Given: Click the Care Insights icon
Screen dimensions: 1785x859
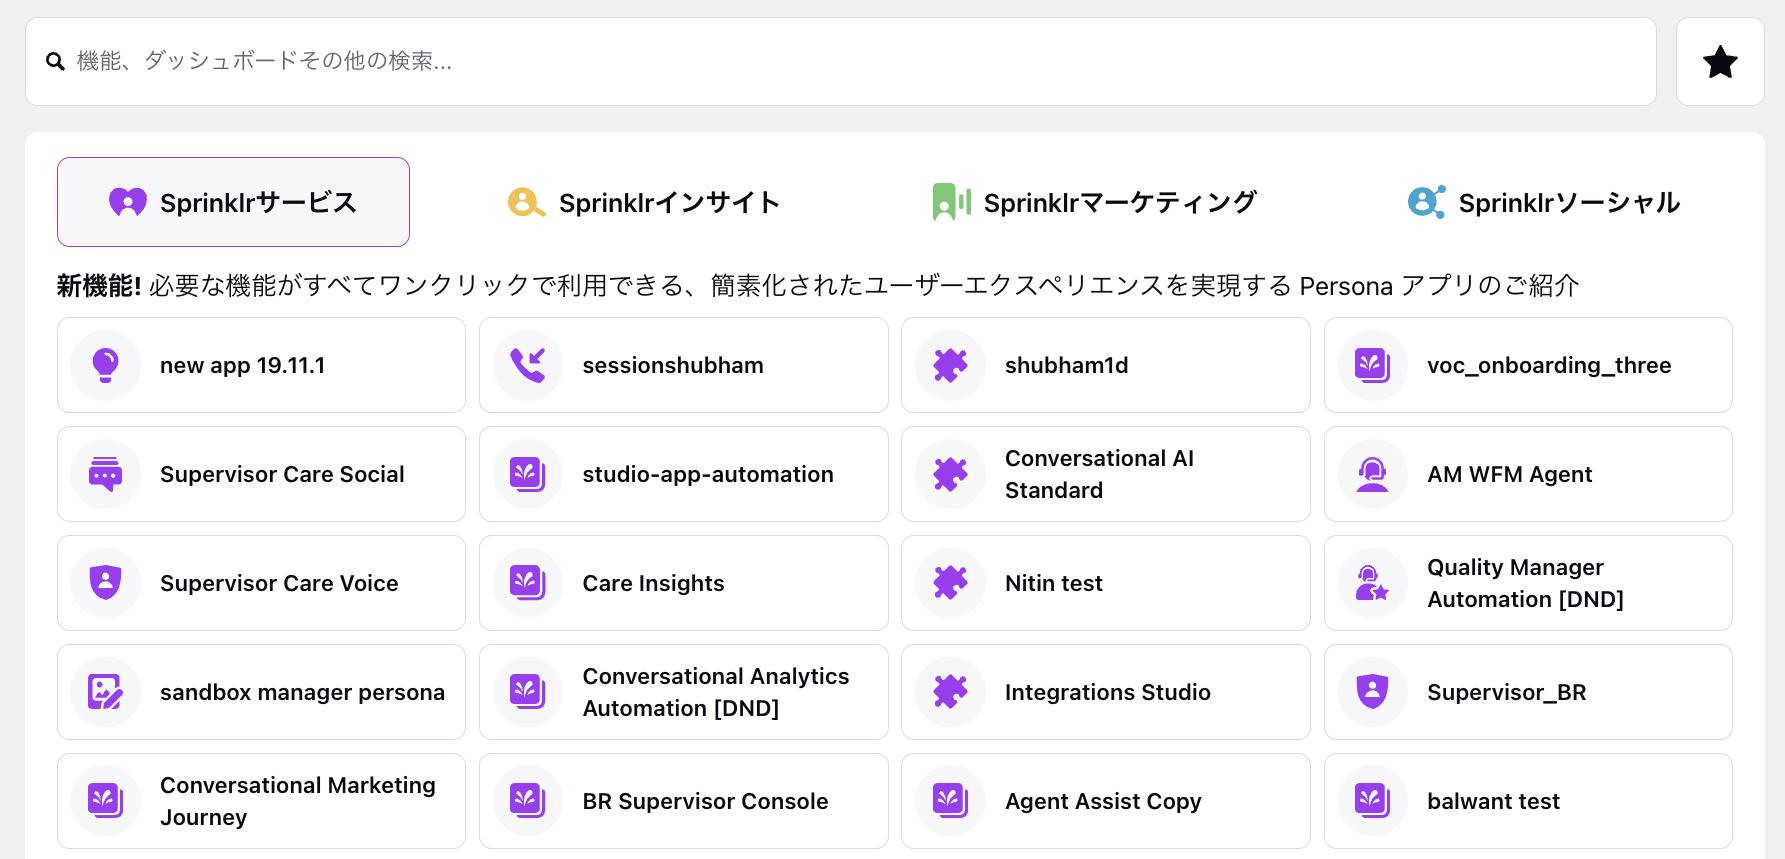Looking at the screenshot, I should pos(528,583).
